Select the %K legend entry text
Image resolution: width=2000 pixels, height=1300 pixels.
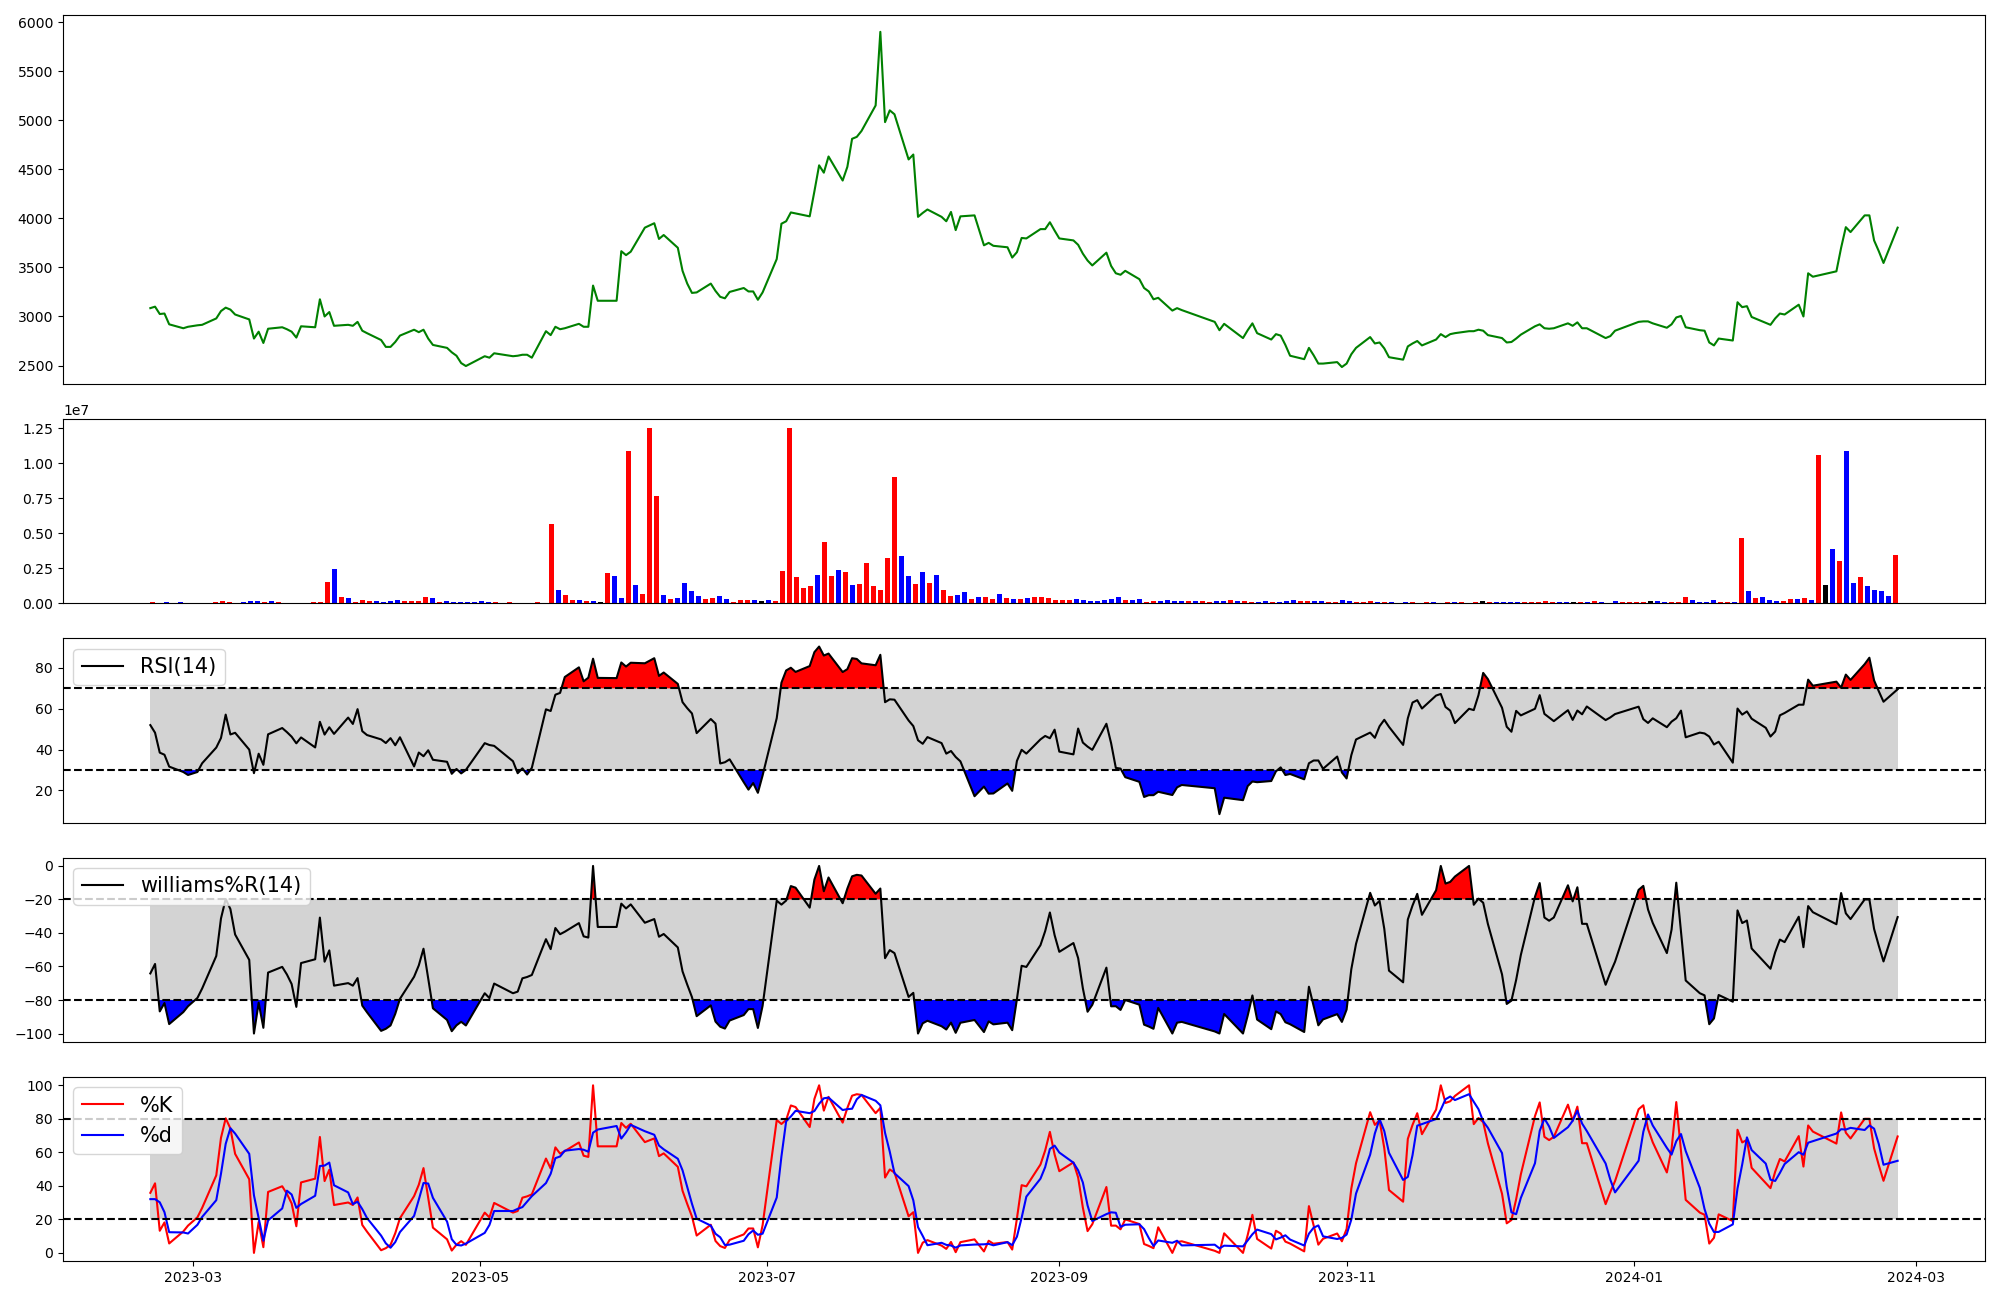[x=155, y=1105]
